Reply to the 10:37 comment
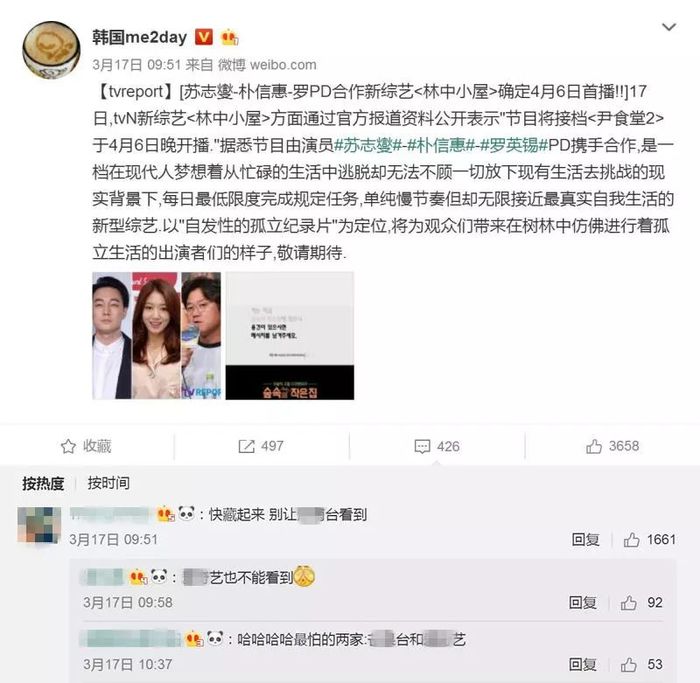Image resolution: width=700 pixels, height=683 pixels. pyautogui.click(x=583, y=664)
